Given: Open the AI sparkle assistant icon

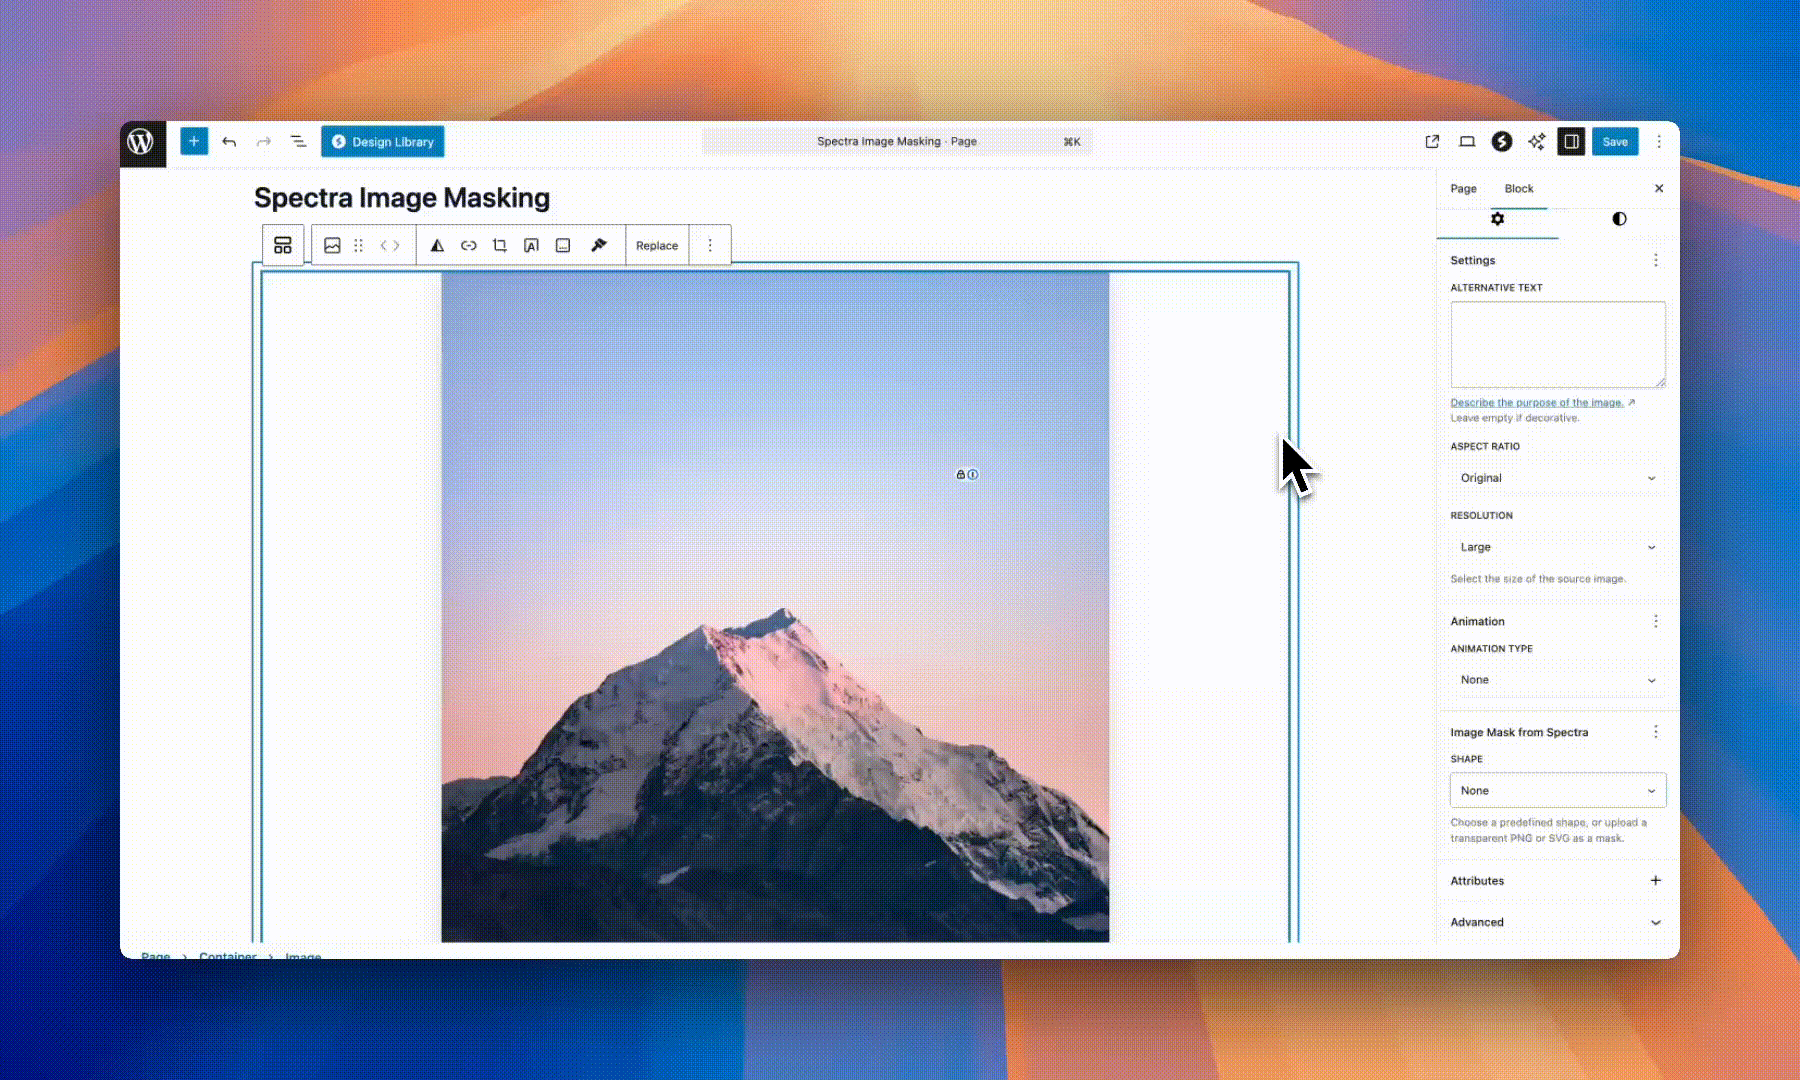Looking at the screenshot, I should [1536, 141].
